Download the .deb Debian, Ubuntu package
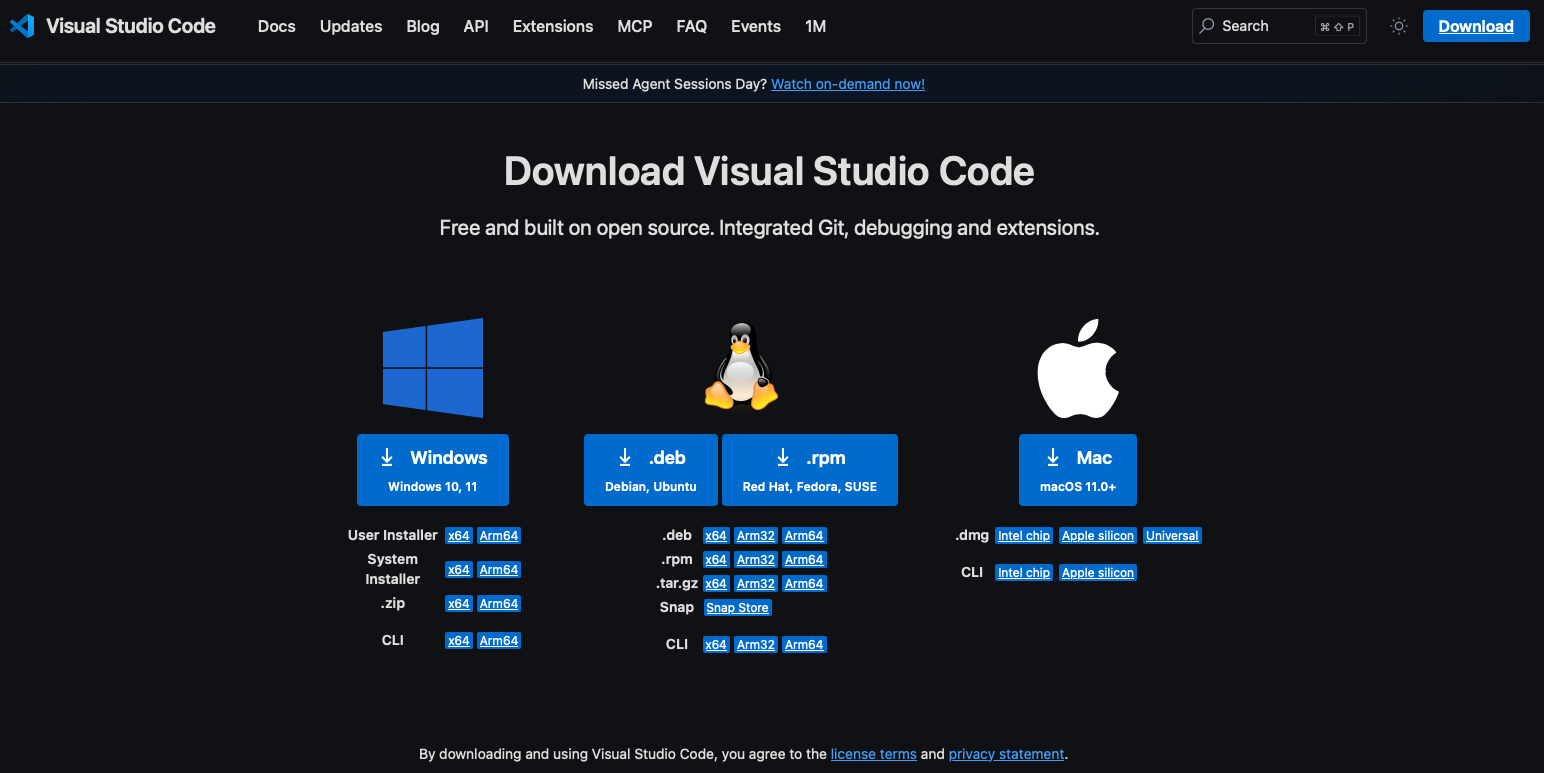The height and width of the screenshot is (773, 1544). pos(651,469)
